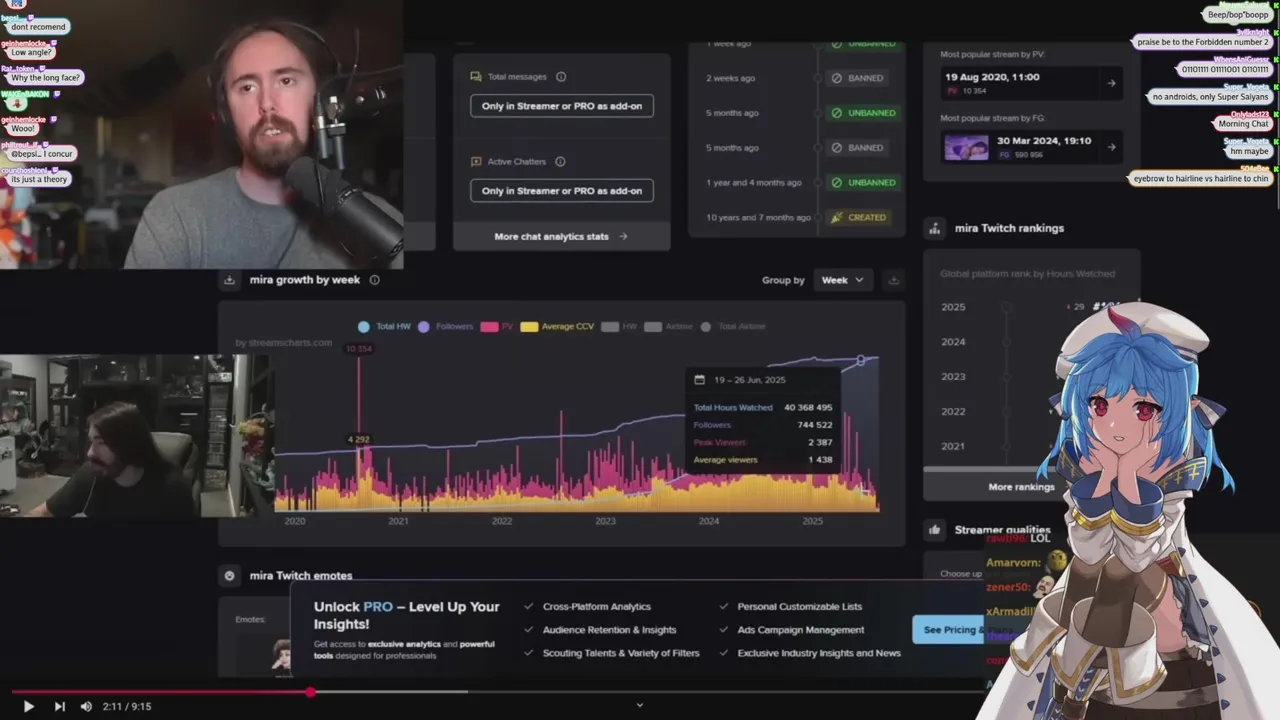Viewport: 1280px width, 720px height.
Task: Click chat message 'Beep/bop'boopp'
Action: [1238, 15]
